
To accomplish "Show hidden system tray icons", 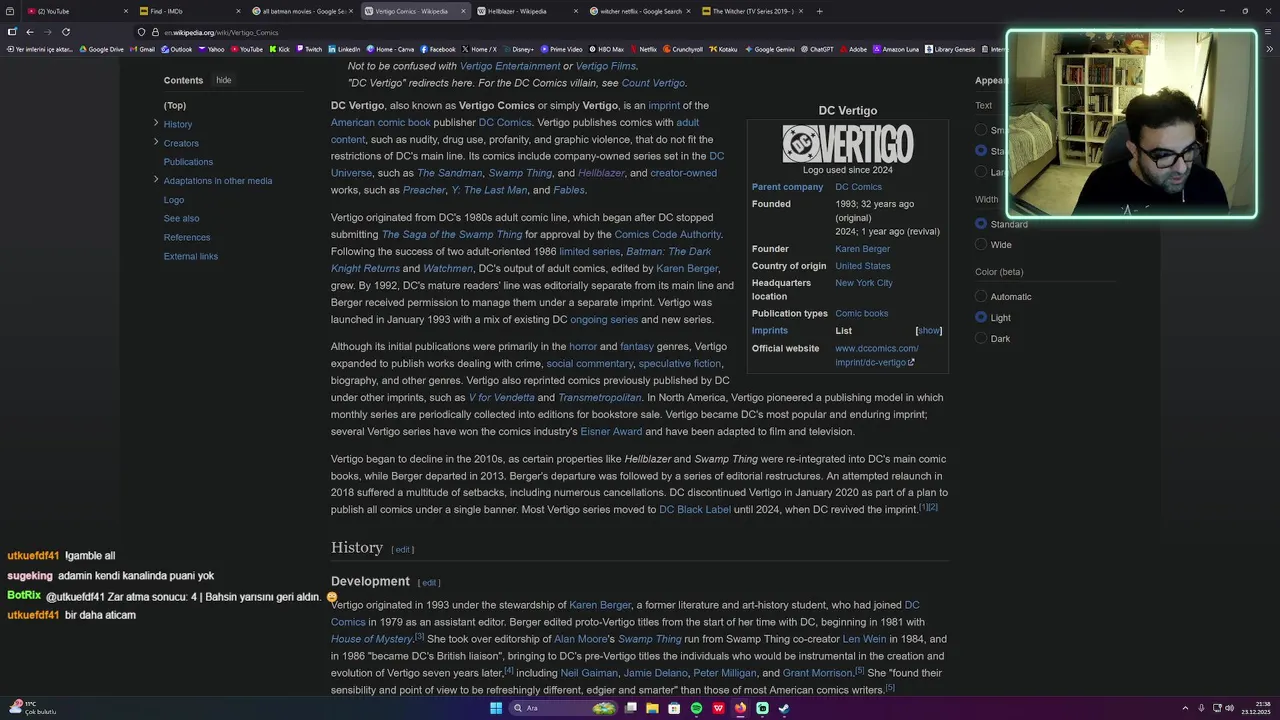I will tap(1185, 708).
